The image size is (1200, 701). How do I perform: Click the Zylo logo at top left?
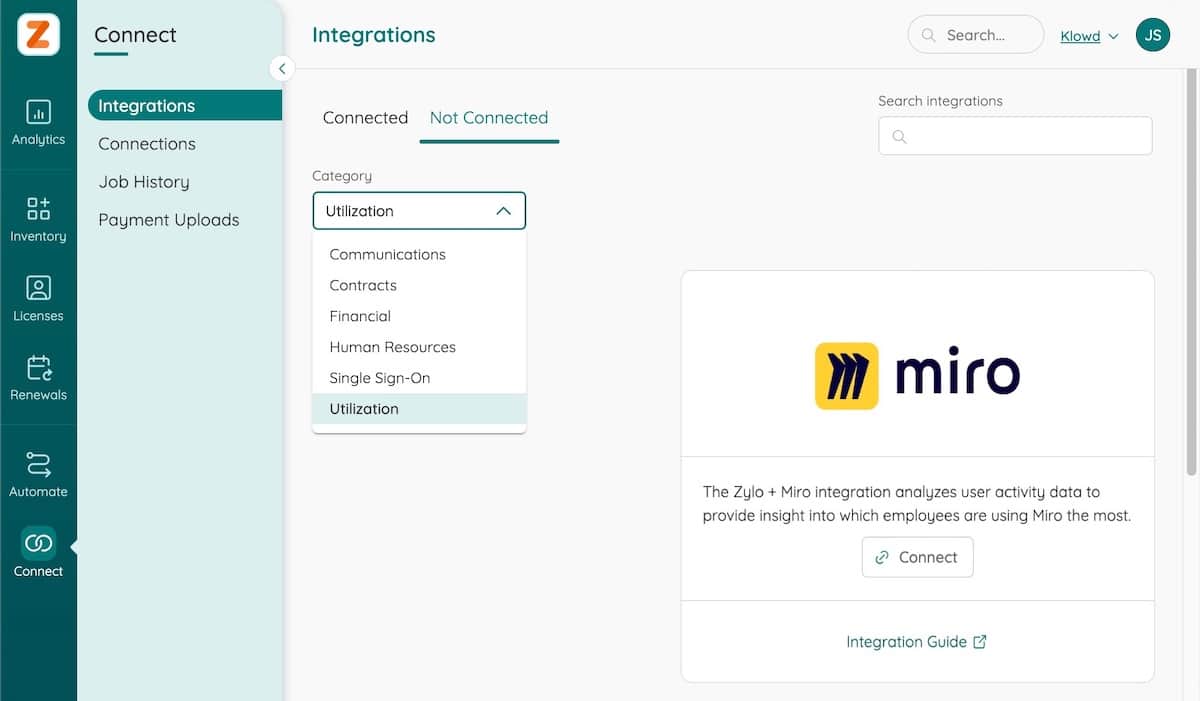36,34
